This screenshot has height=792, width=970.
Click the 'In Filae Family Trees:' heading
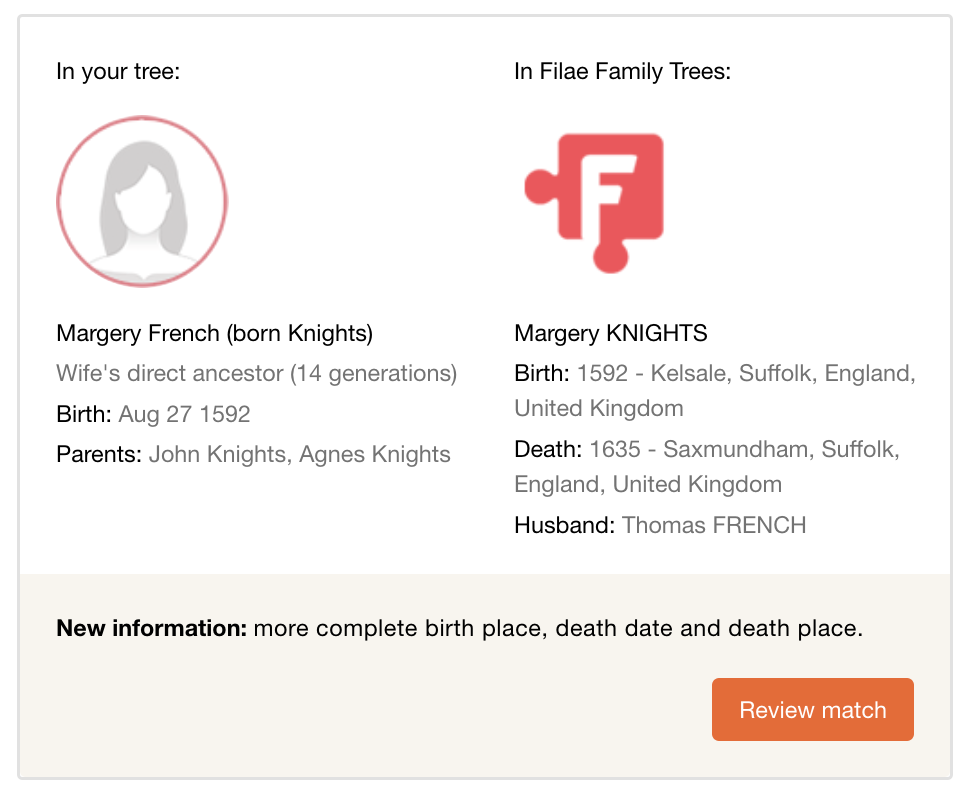coord(622,72)
